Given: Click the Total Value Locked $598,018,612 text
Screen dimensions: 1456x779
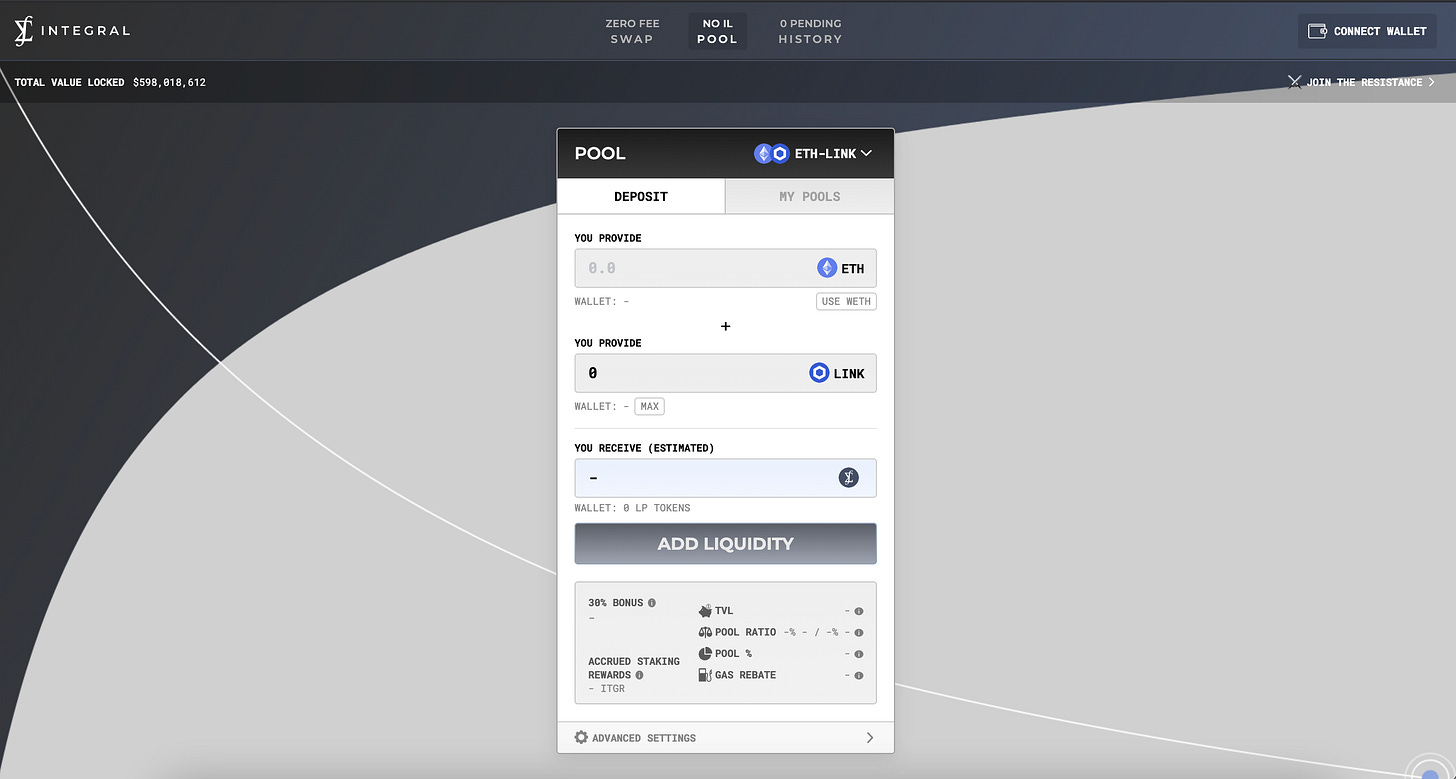Looking at the screenshot, I should (110, 82).
